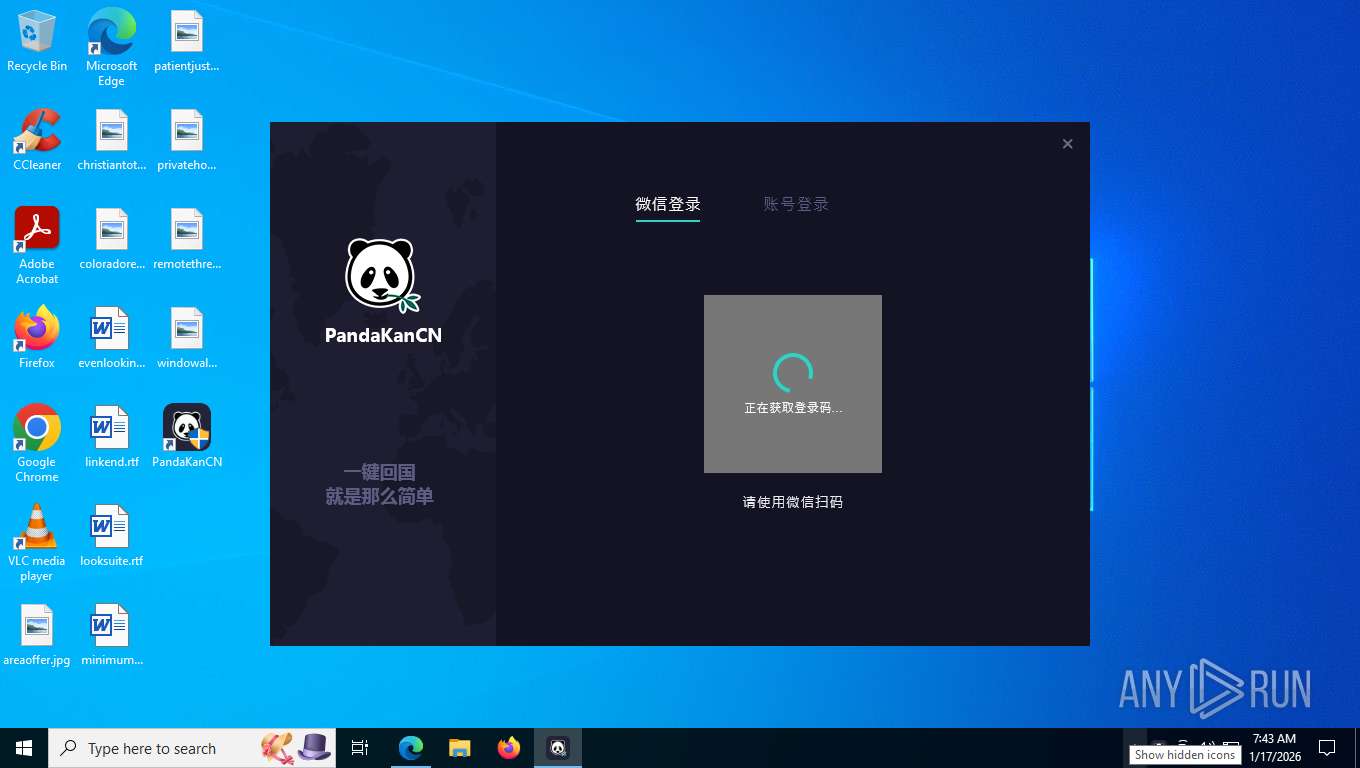This screenshot has width=1360, height=768.
Task: Open Microsoft Edge desktop shortcut
Action: pyautogui.click(x=111, y=47)
